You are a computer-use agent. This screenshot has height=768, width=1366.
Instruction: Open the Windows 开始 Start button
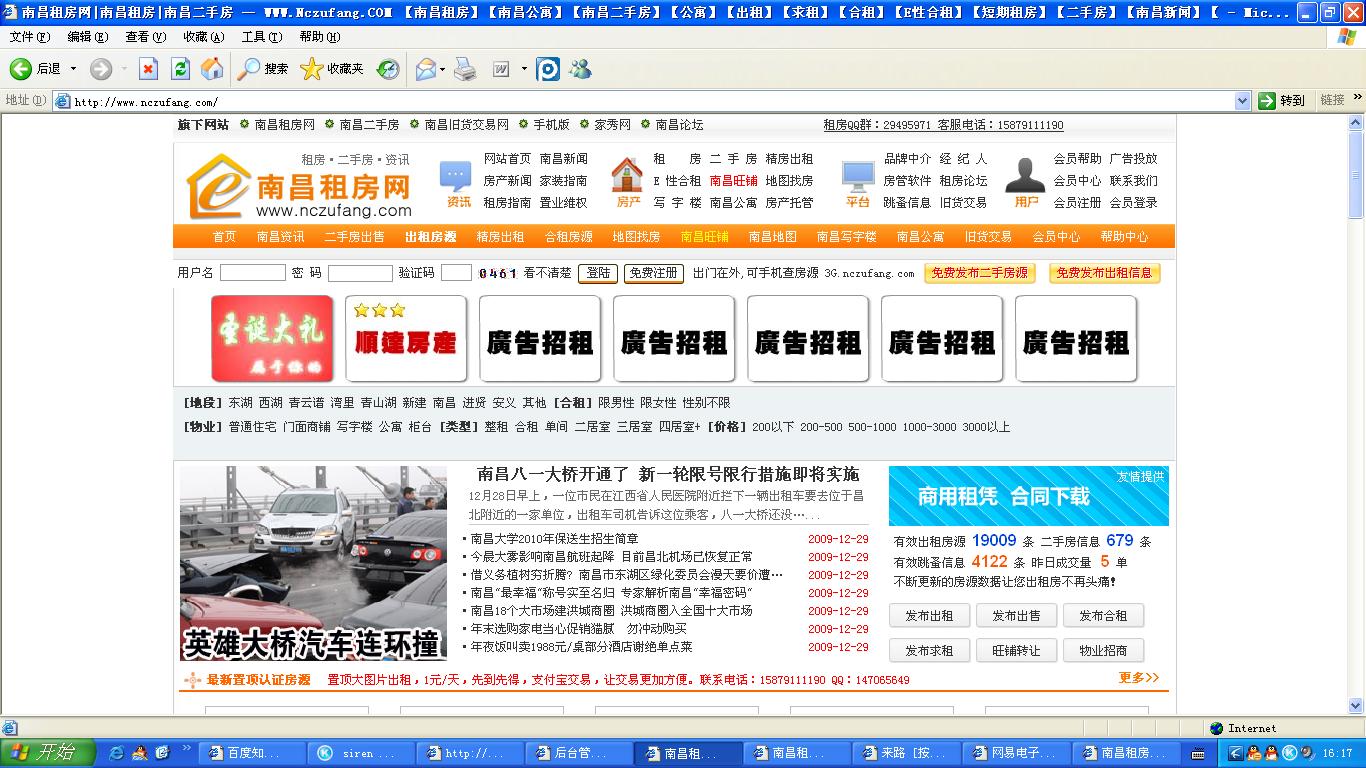48,753
